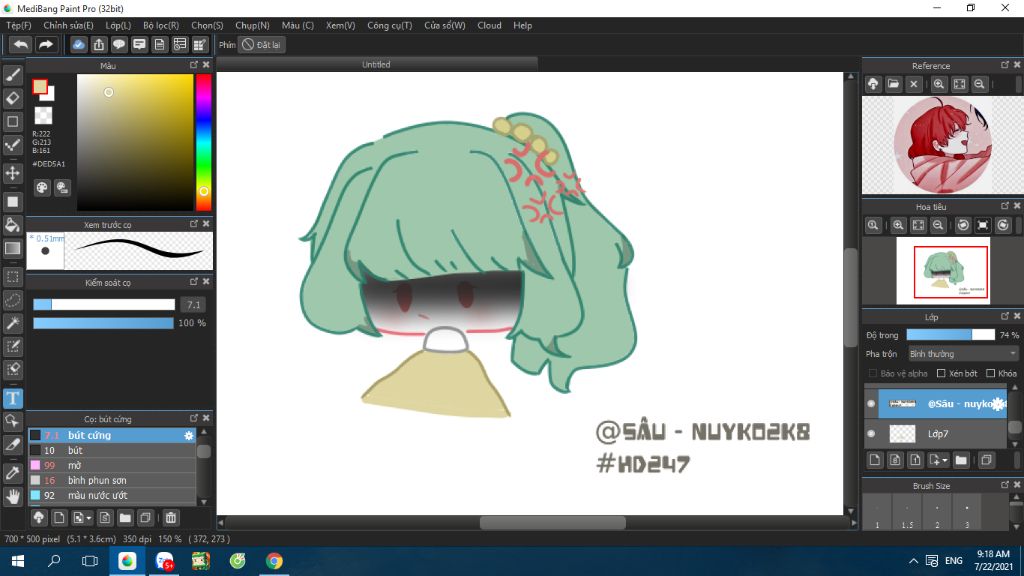1024x576 pixels.
Task: Select the mờ blur brush
Action: (112, 466)
